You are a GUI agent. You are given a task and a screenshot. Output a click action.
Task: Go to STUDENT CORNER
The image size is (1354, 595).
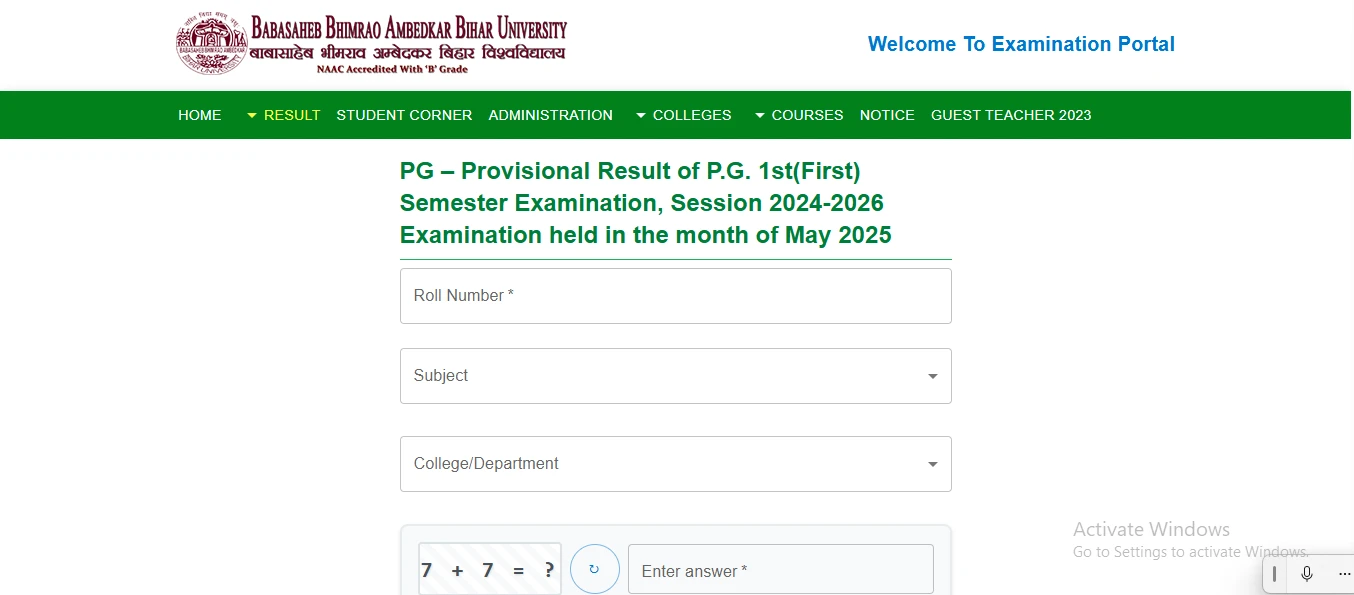(x=404, y=115)
